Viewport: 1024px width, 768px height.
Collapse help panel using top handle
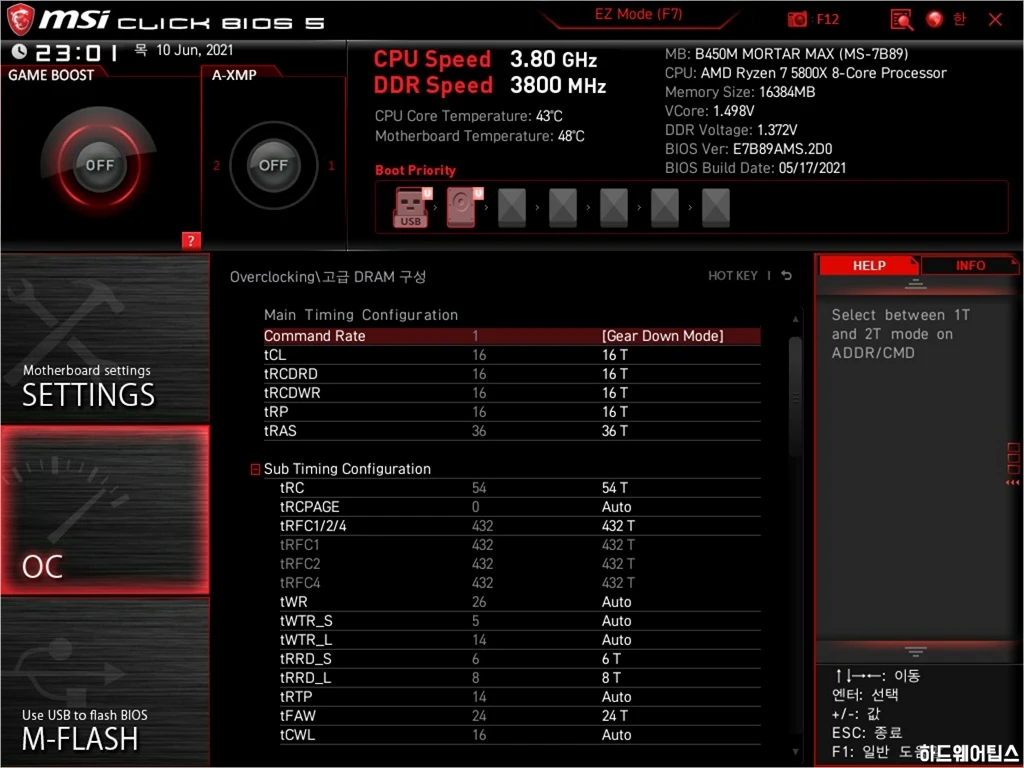coord(915,283)
